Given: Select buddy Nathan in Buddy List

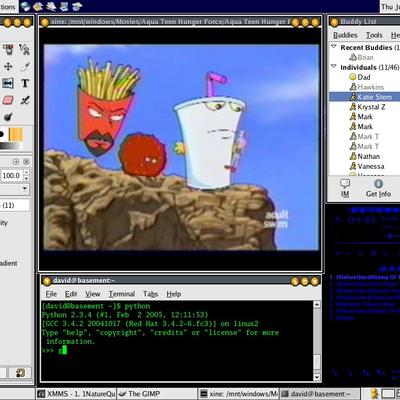Looking at the screenshot, I should (369, 156).
